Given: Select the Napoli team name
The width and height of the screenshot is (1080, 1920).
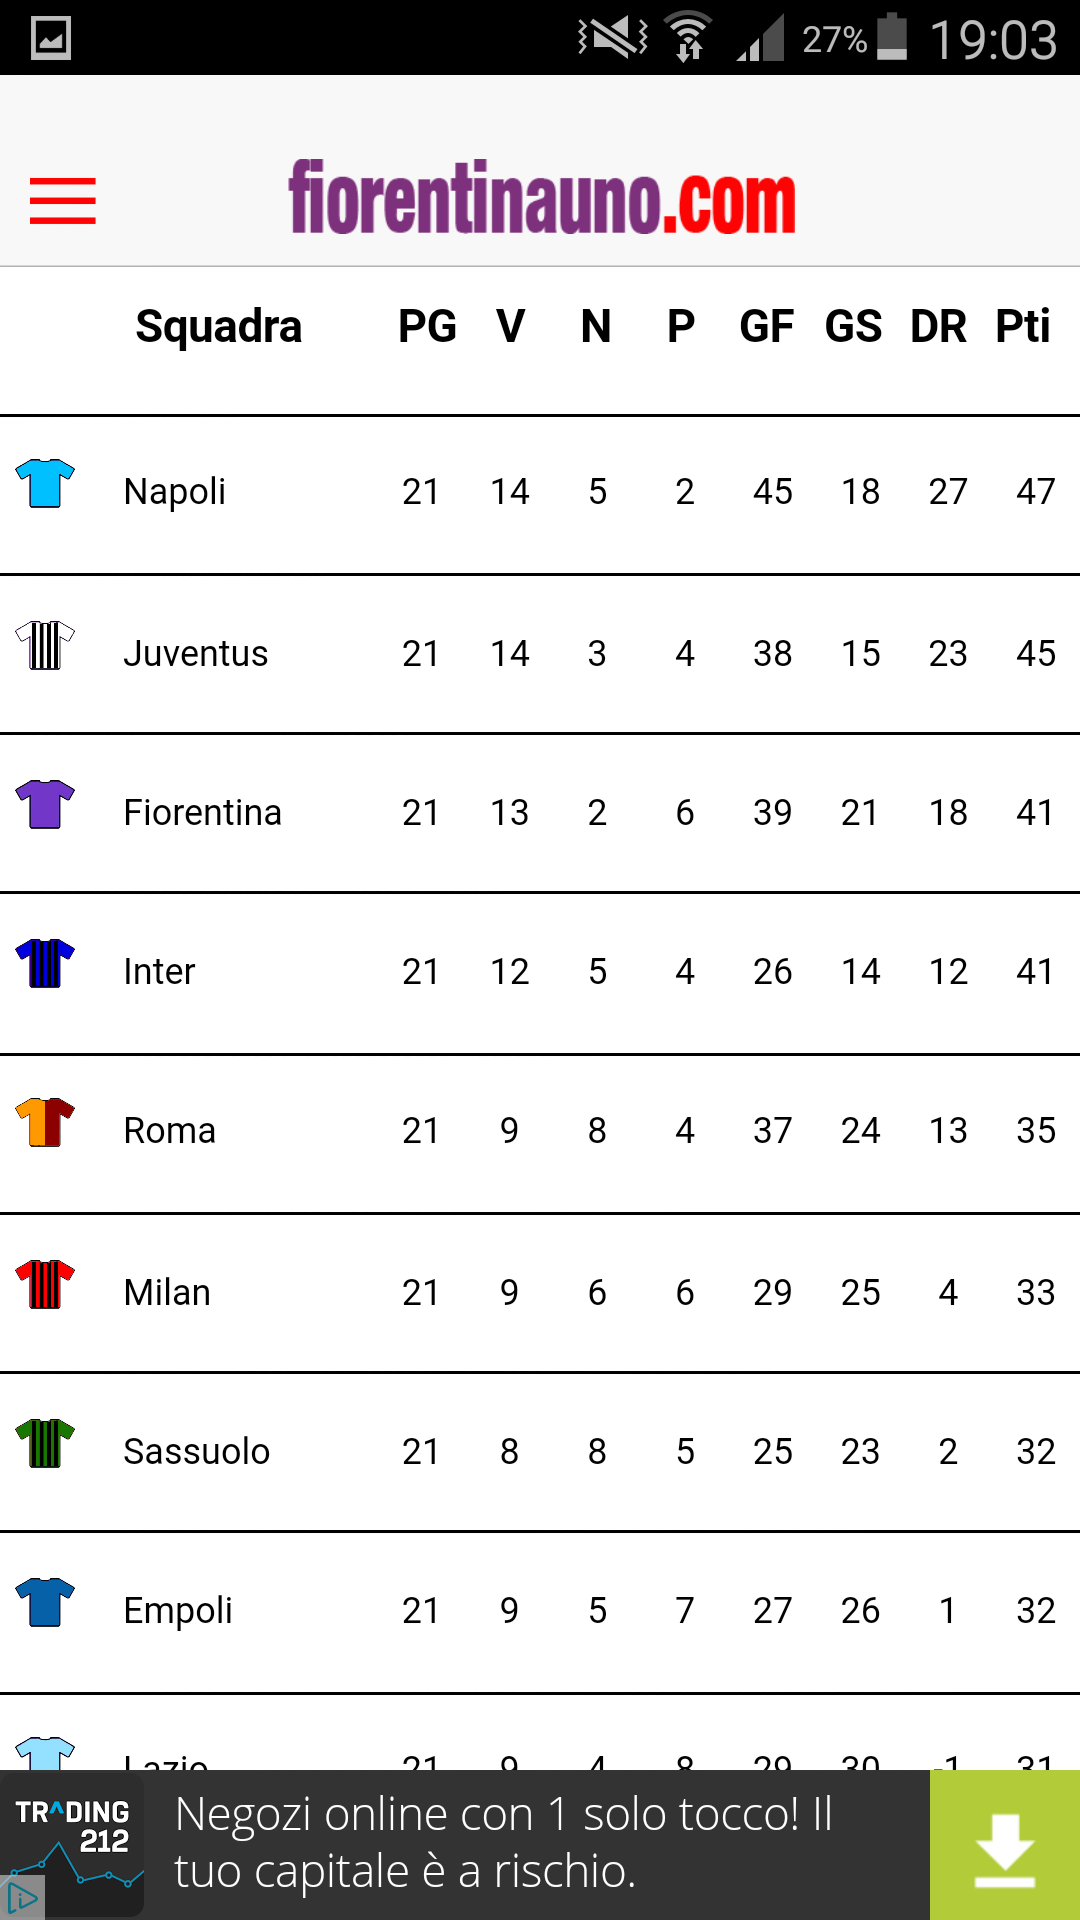Looking at the screenshot, I should click(x=175, y=492).
